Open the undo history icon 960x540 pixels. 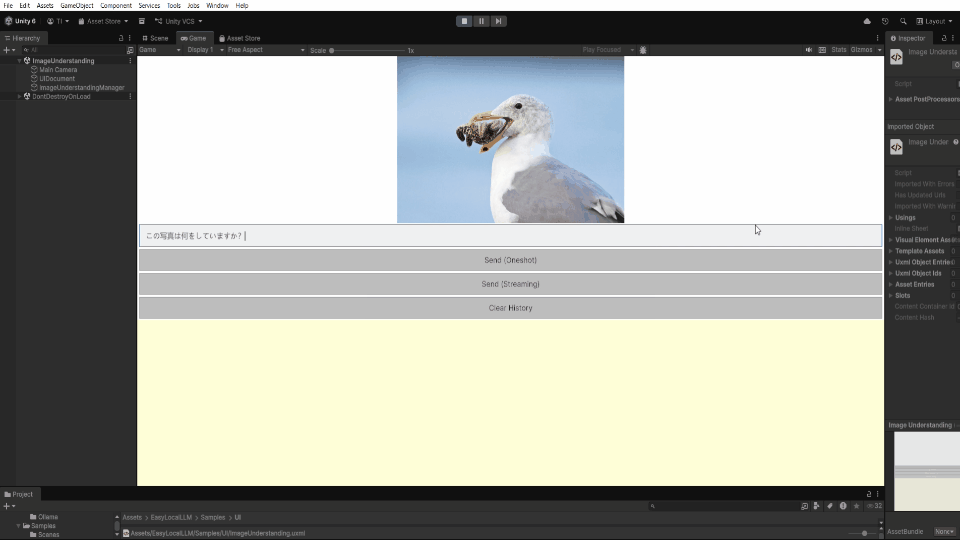point(885,21)
